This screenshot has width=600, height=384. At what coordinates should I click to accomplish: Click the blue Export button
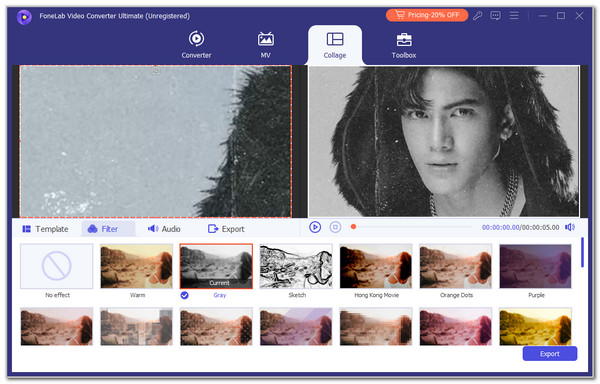point(549,354)
